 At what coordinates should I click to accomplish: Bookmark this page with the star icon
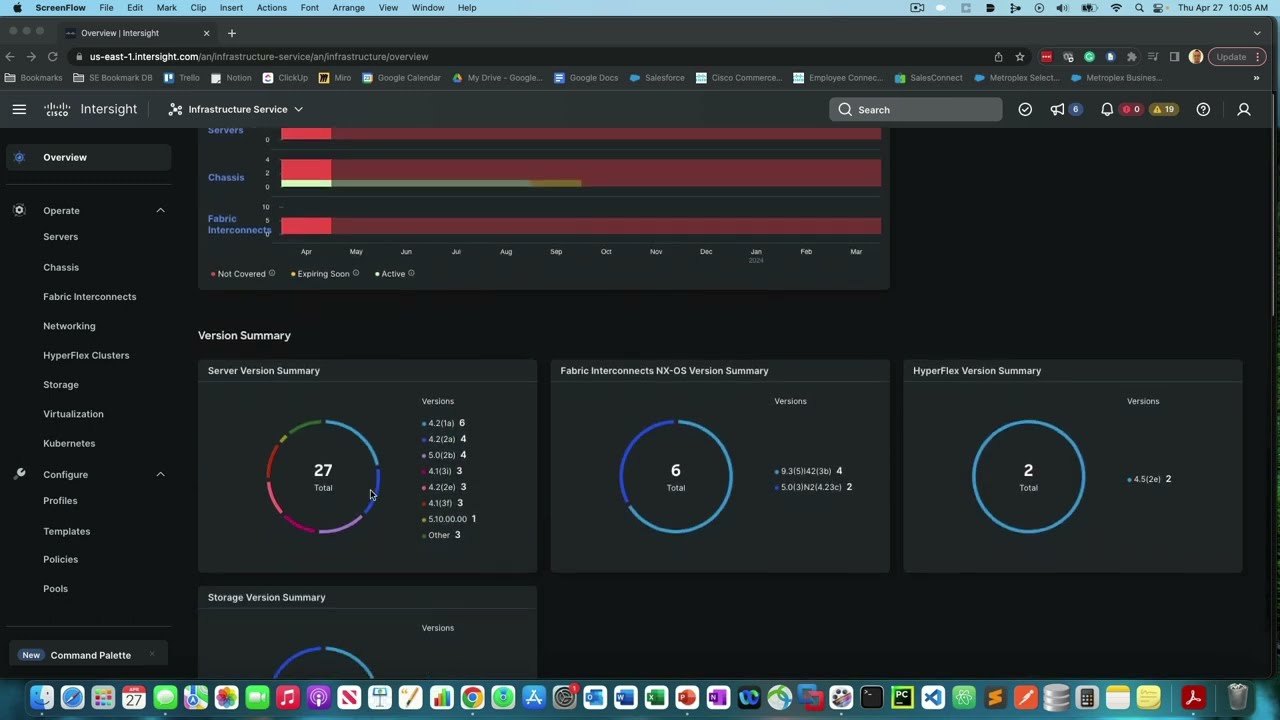(x=1019, y=57)
